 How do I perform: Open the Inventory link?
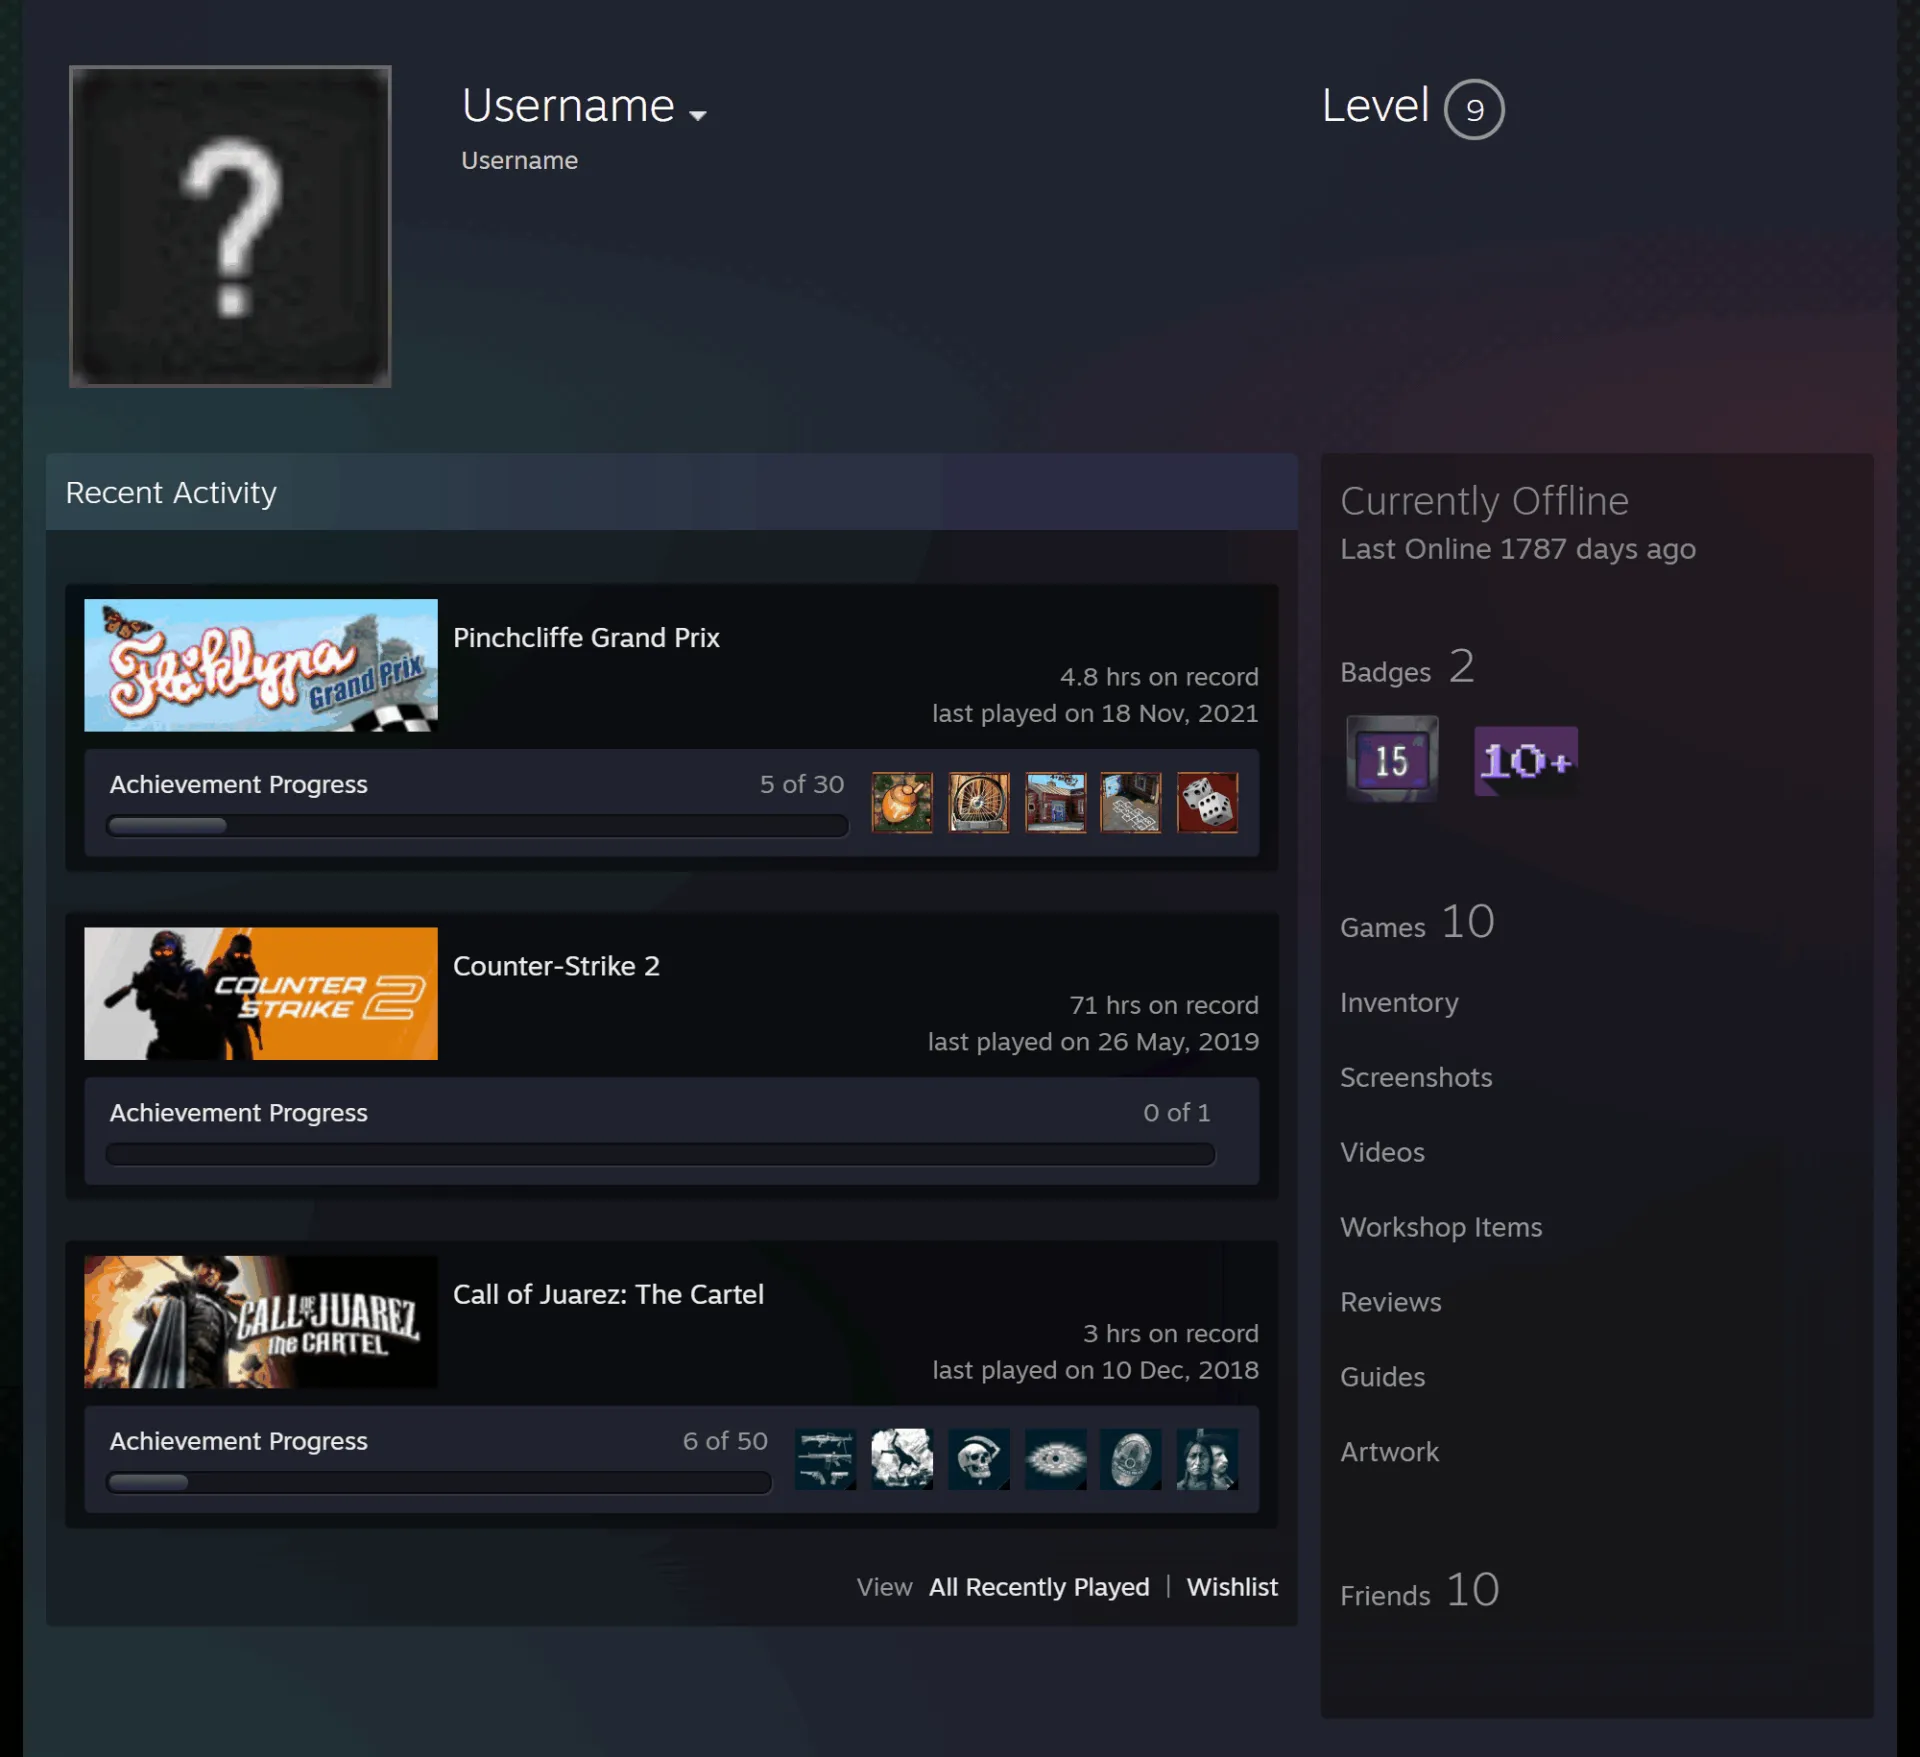[1399, 1003]
